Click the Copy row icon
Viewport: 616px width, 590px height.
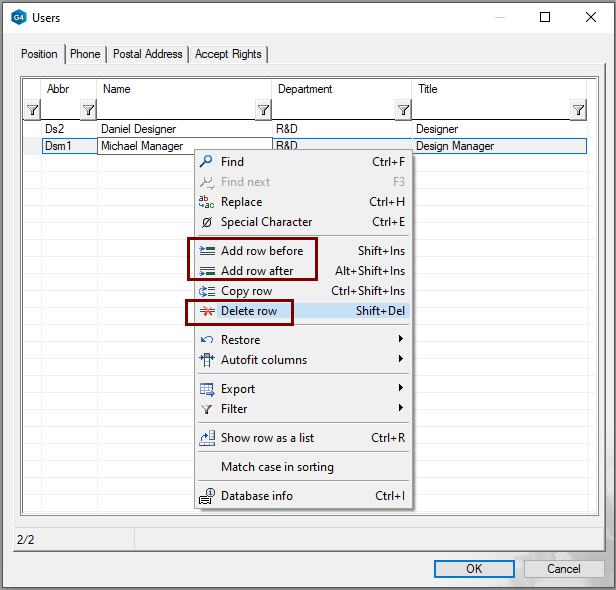207,291
